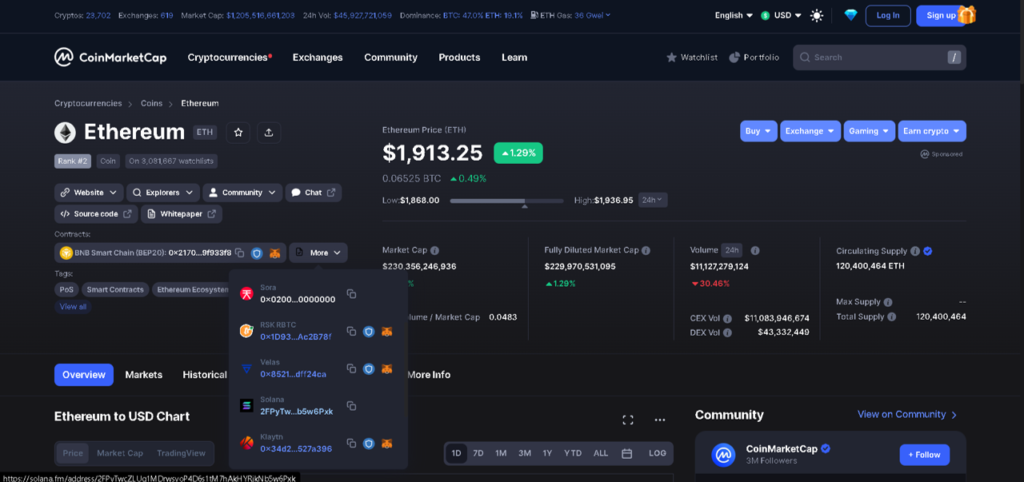Click the Max Supply info icon
1024x482 pixels.
888,302
